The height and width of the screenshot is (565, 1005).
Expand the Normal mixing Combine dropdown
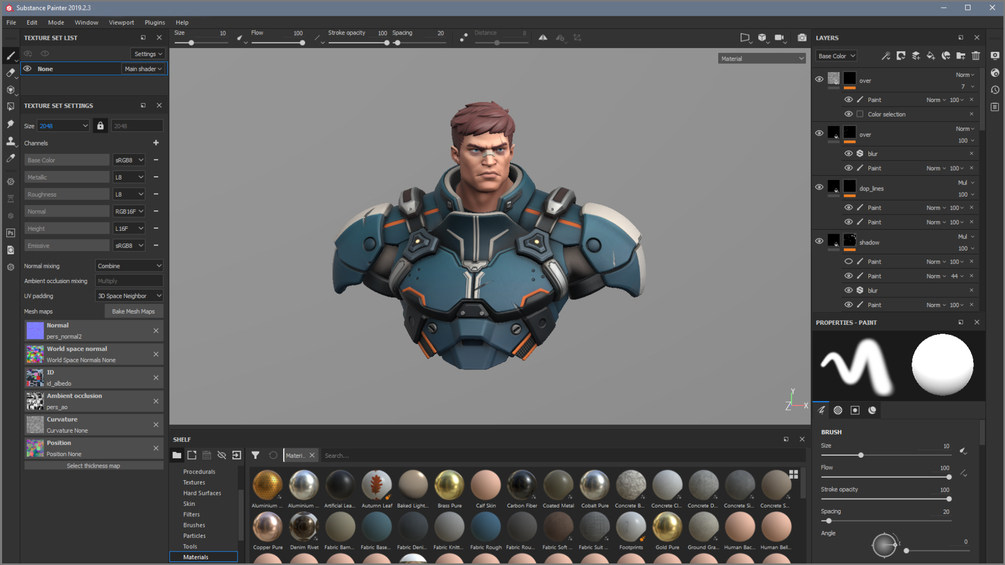coord(129,266)
